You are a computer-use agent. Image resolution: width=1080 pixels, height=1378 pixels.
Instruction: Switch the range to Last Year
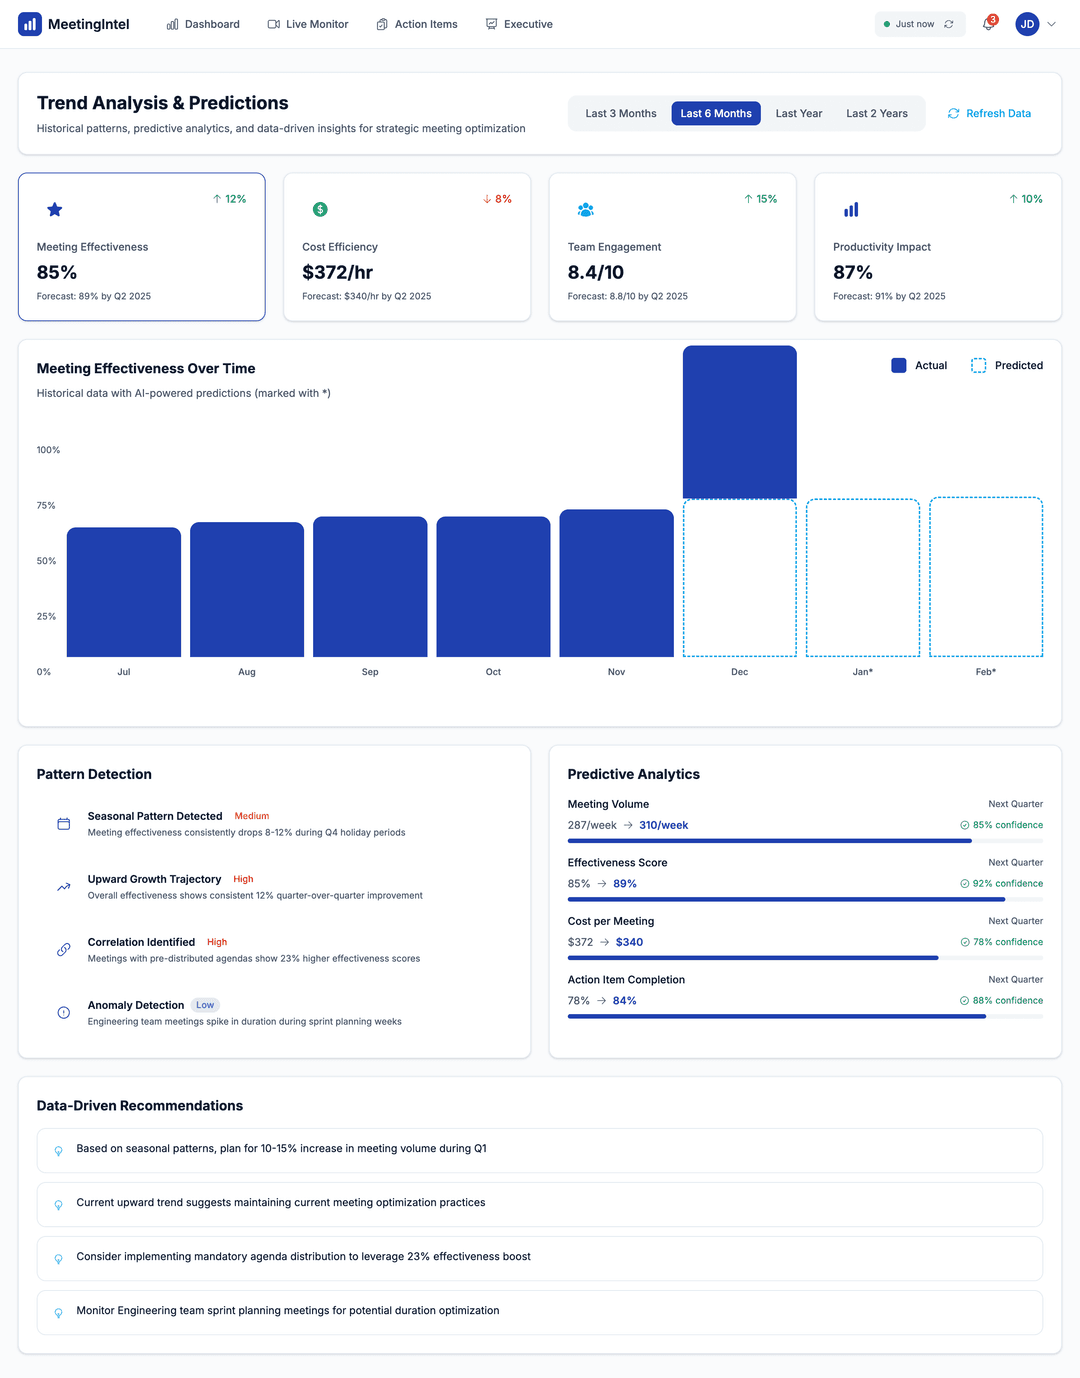point(799,113)
